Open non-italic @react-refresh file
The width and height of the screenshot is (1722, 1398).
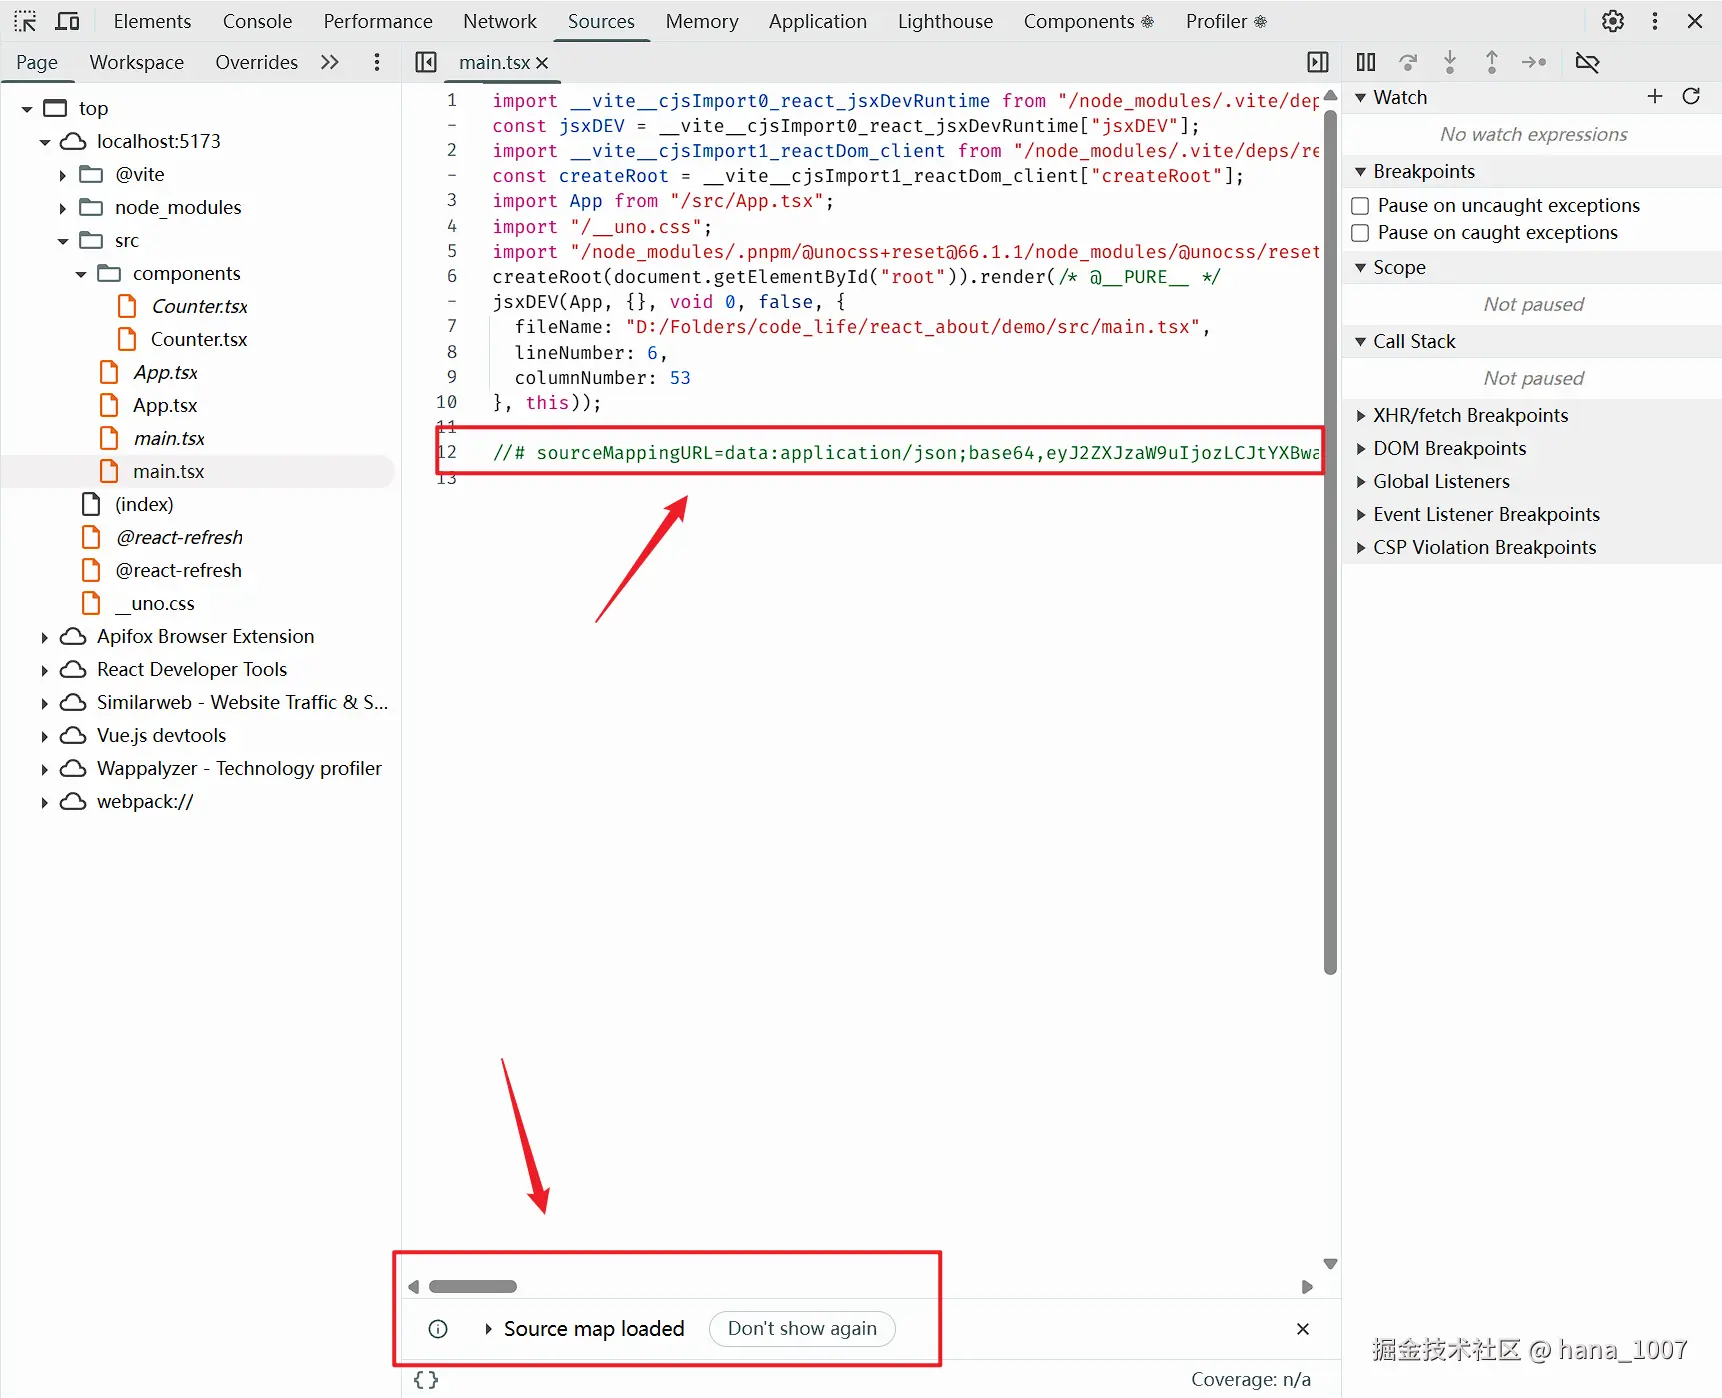click(178, 571)
